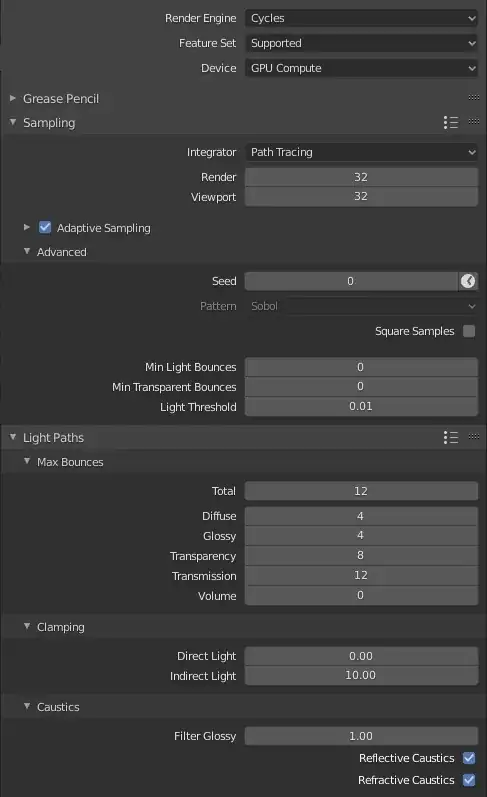Collapse the Max Bounces subpanel

coord(27,462)
